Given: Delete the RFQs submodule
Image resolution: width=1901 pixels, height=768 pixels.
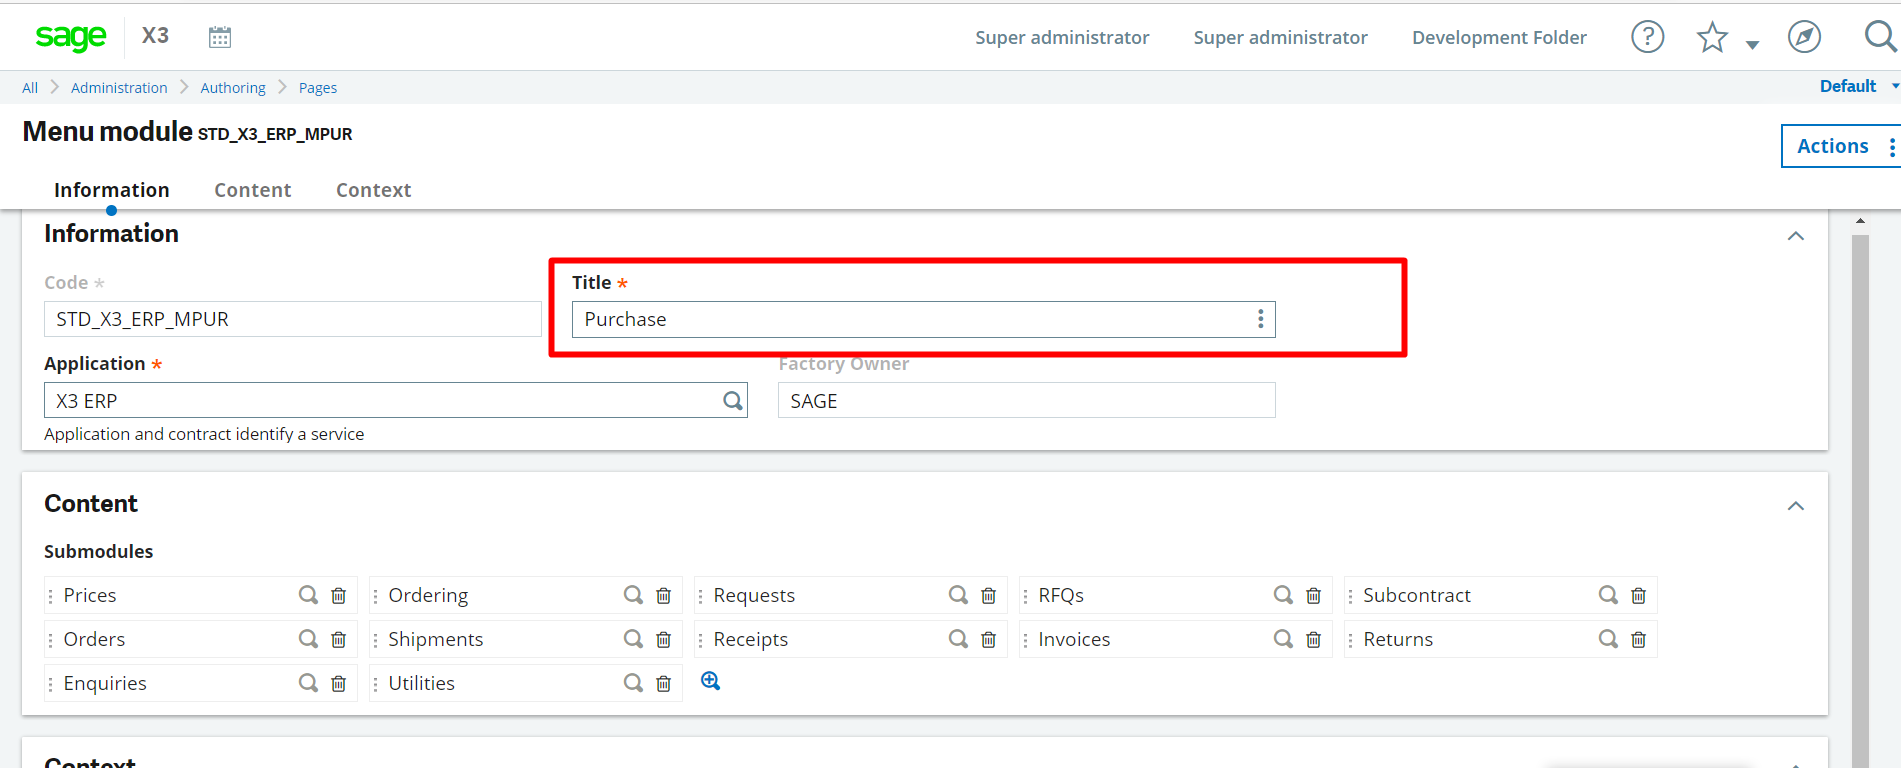Looking at the screenshot, I should click(1314, 595).
